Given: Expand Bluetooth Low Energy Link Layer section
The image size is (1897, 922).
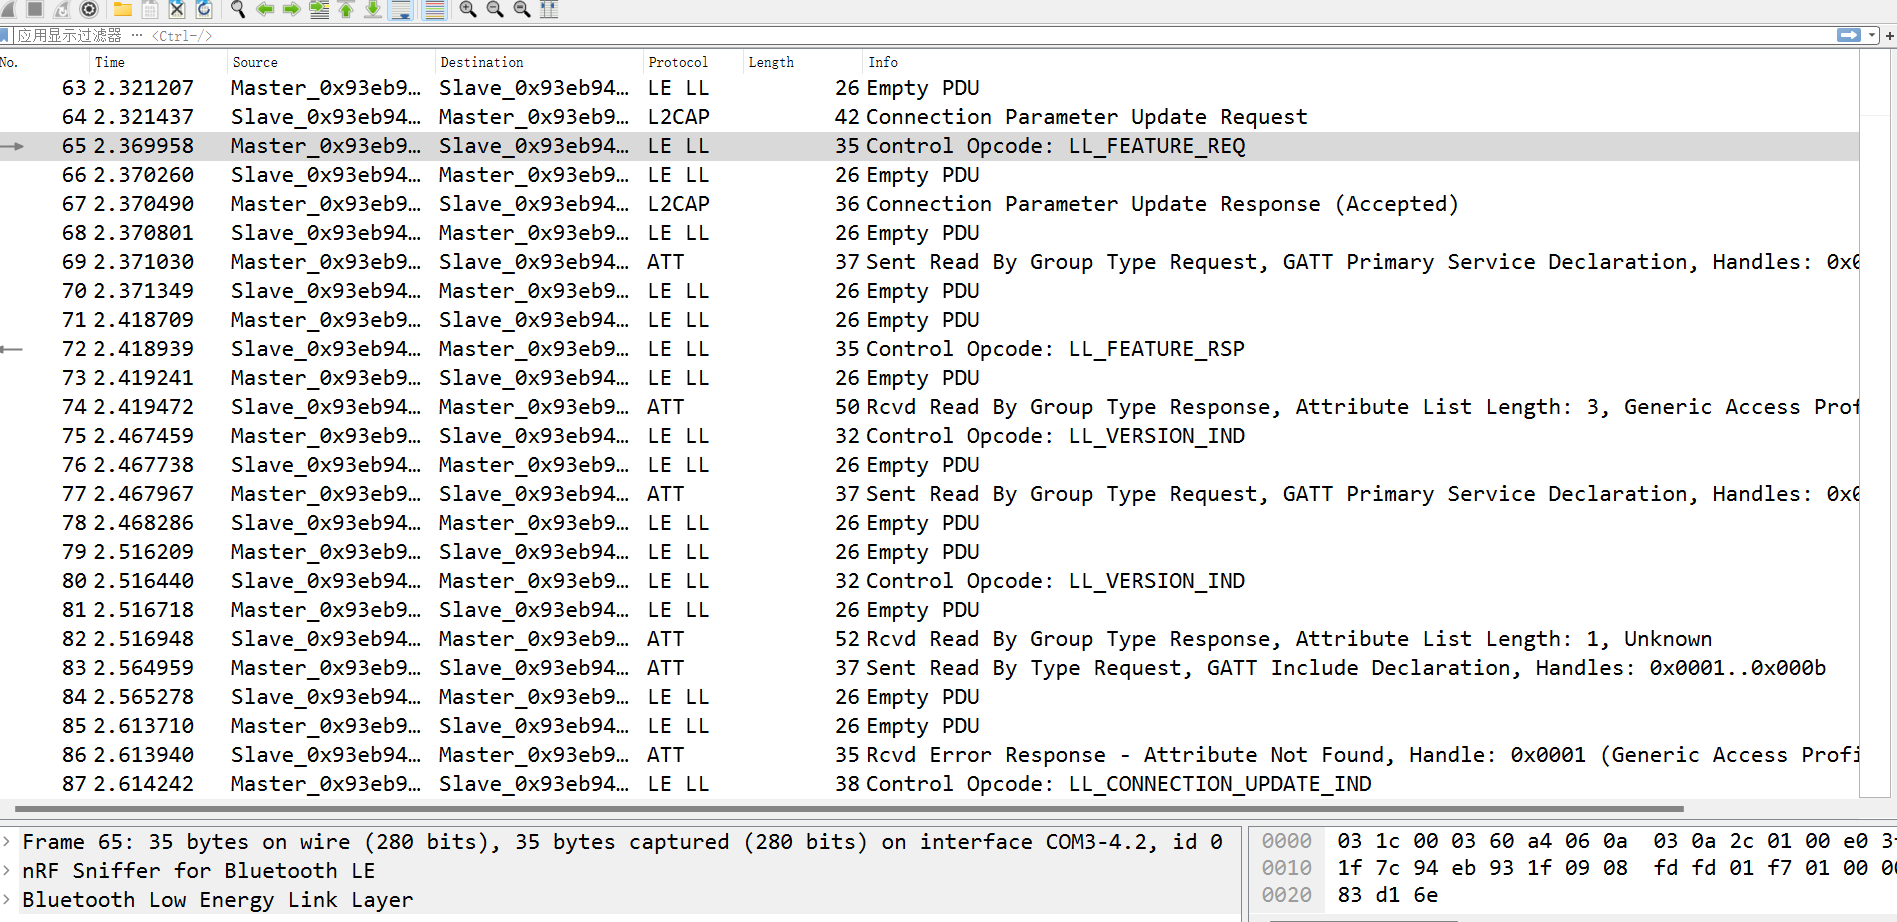Looking at the screenshot, I should click(x=7, y=900).
